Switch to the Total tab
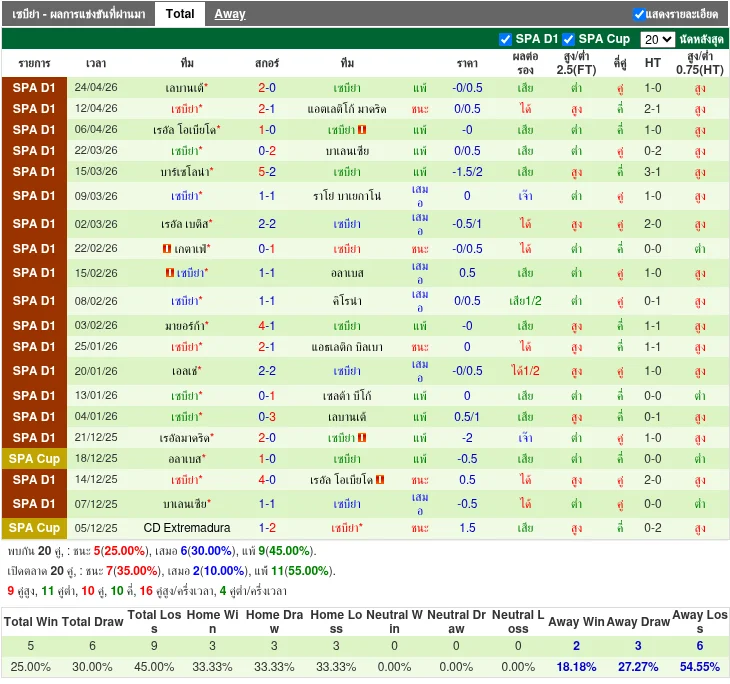This screenshot has height=684, width=730. click(x=180, y=14)
